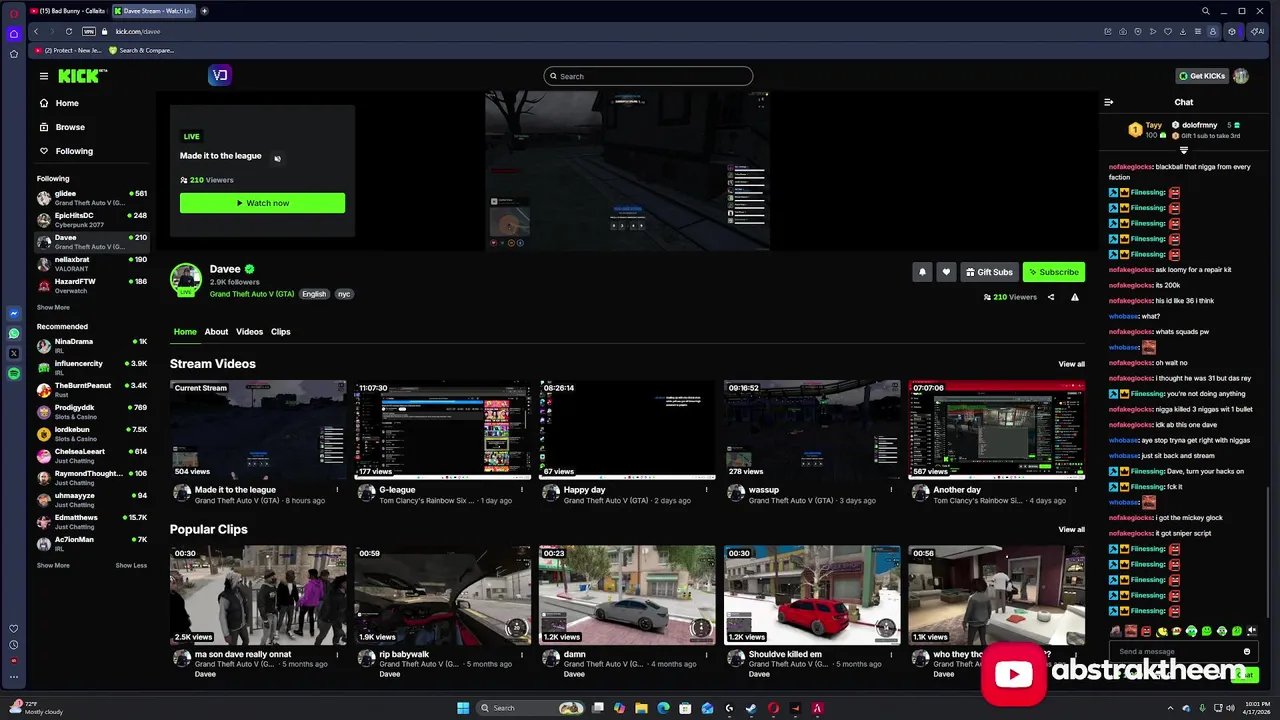
Task: Open the user profile avatar menu
Action: 1241,76
